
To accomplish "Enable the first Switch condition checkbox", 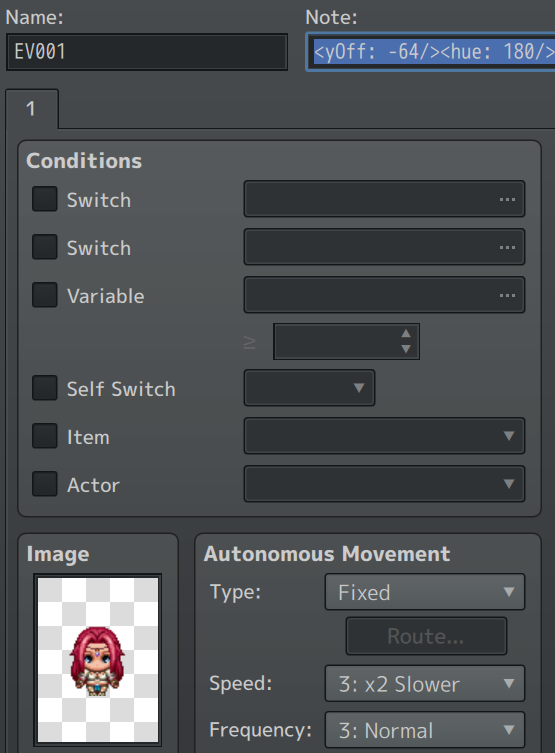I will tap(45, 199).
